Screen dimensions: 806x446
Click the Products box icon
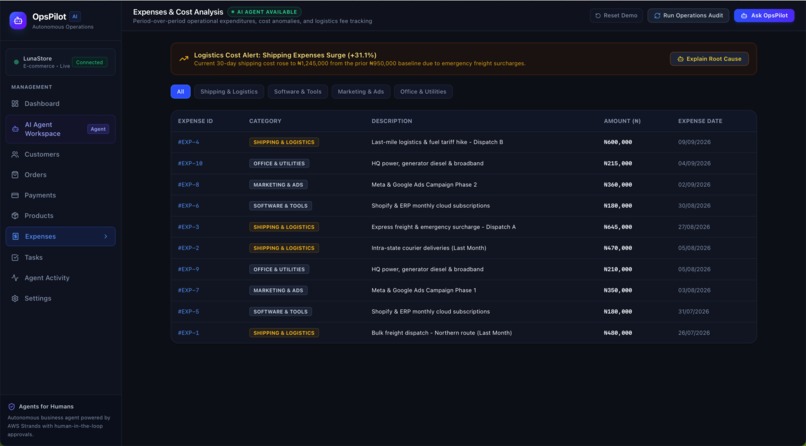15,216
